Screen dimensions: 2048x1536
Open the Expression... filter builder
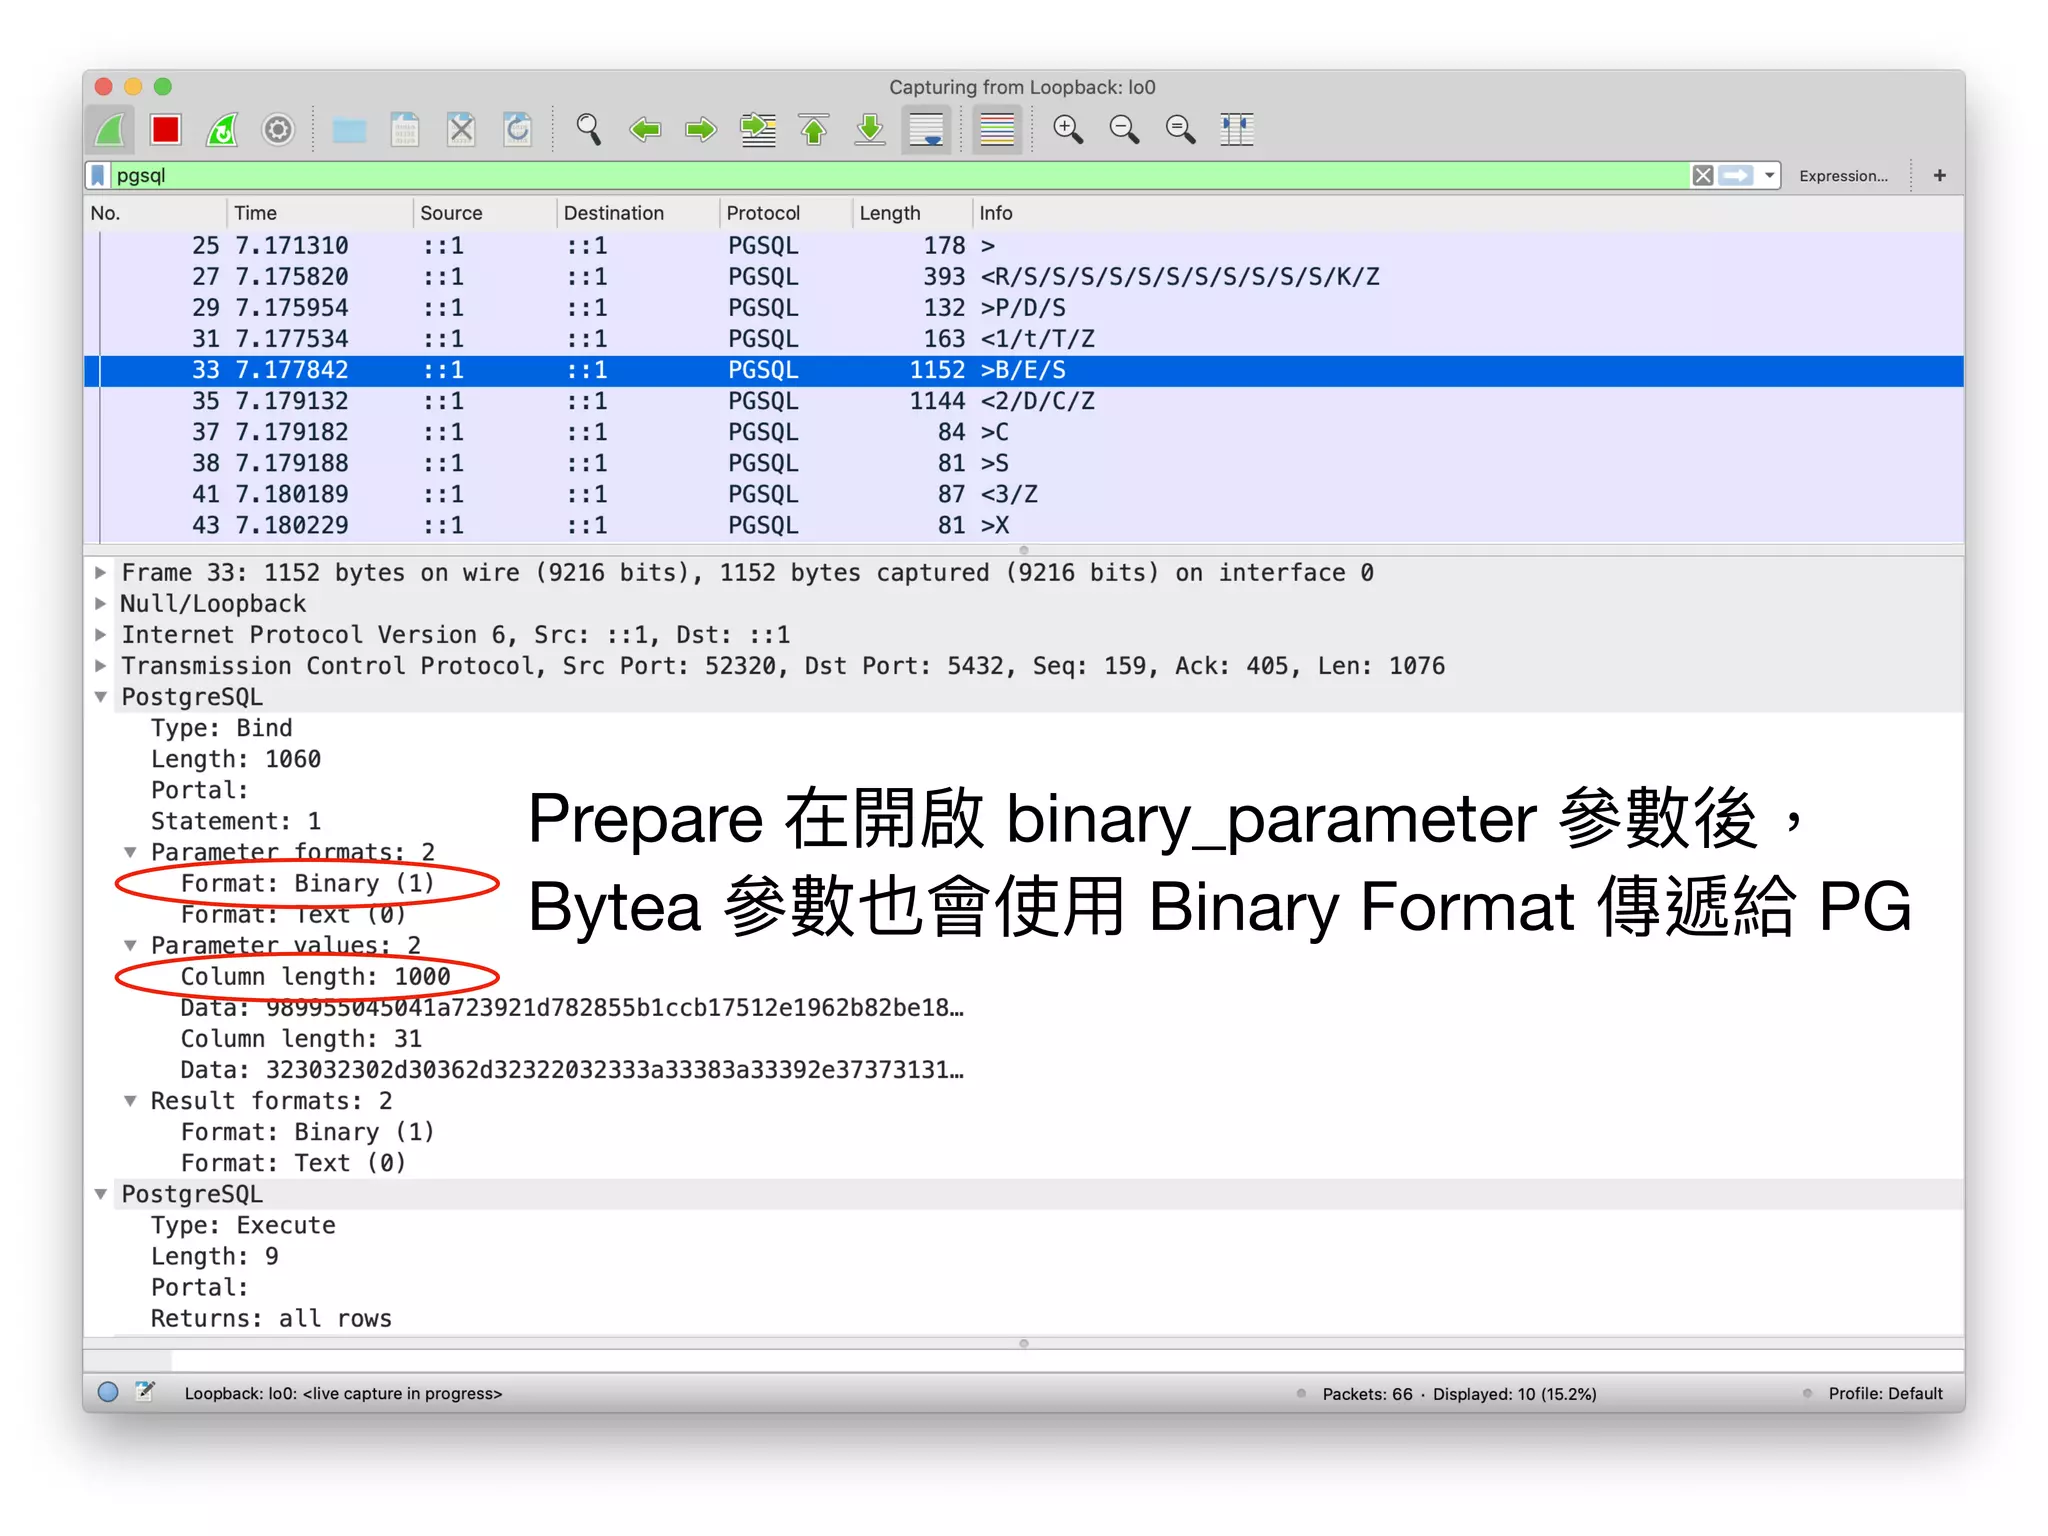point(1843,176)
